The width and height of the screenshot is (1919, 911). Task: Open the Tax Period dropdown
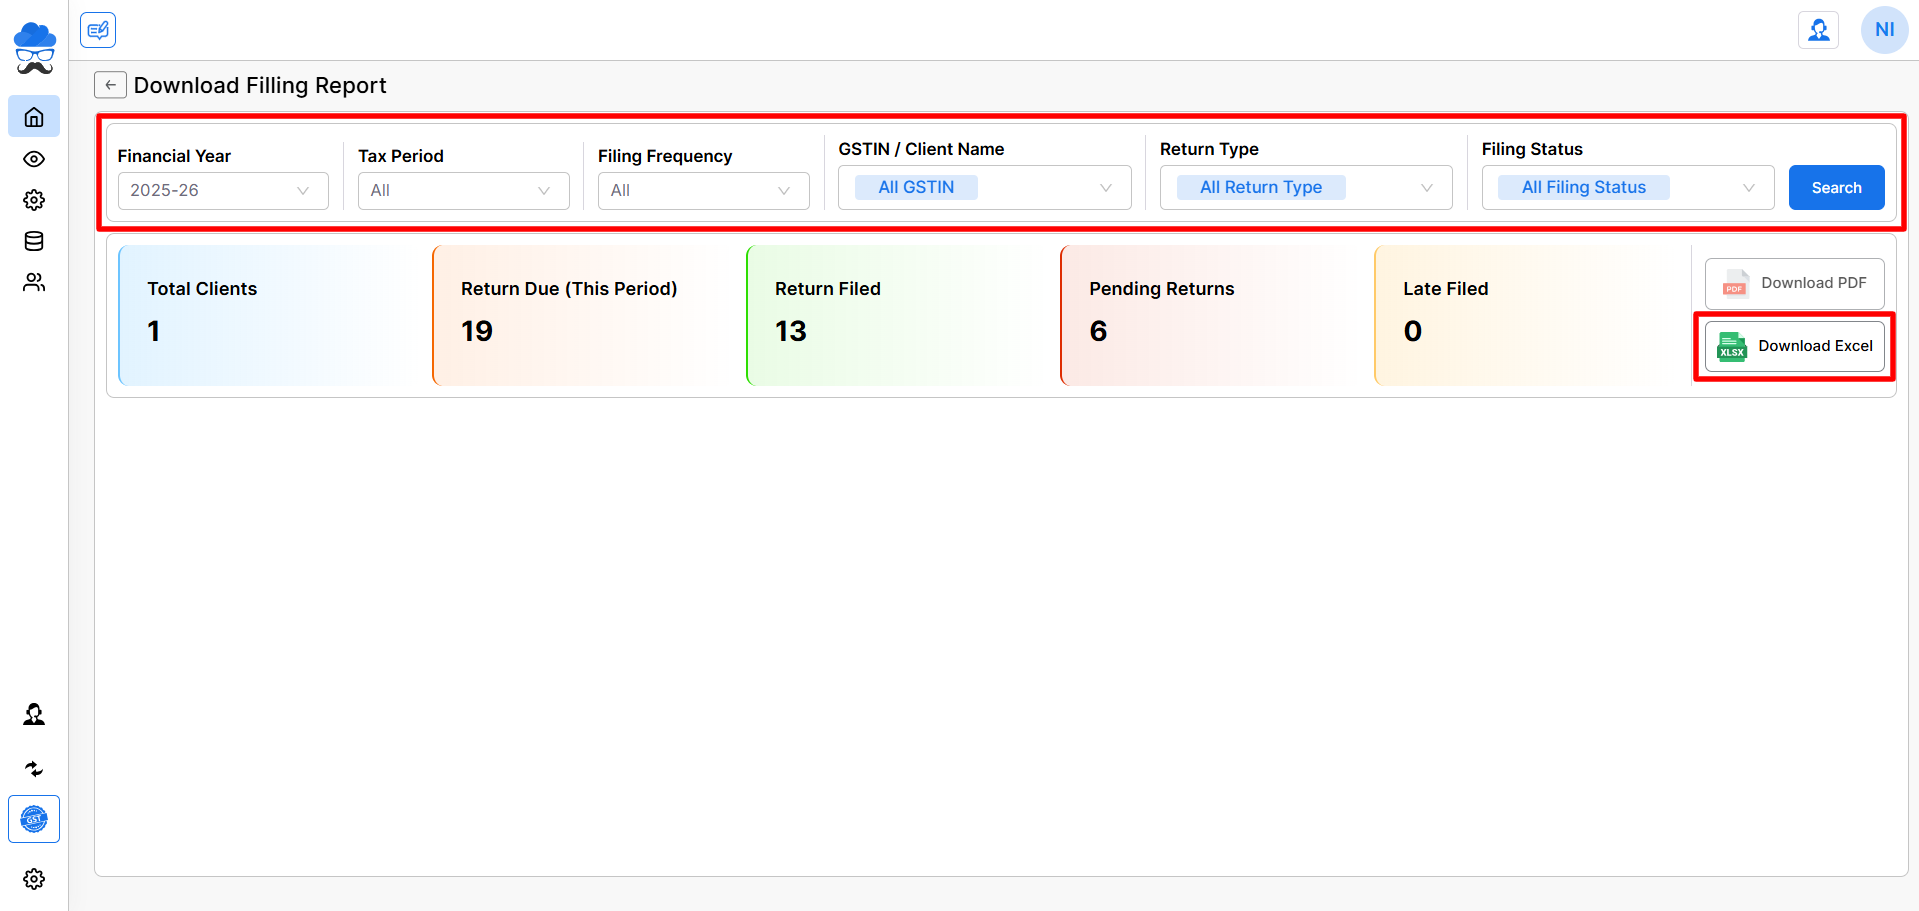coord(463,191)
